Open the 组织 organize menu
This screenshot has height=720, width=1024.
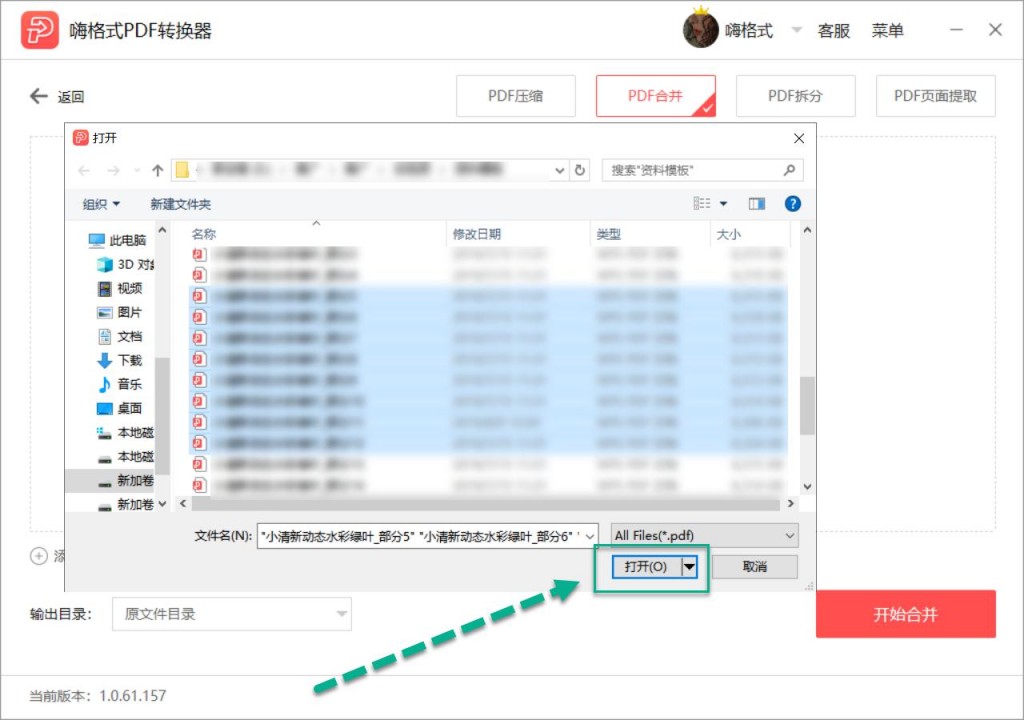pyautogui.click(x=101, y=205)
